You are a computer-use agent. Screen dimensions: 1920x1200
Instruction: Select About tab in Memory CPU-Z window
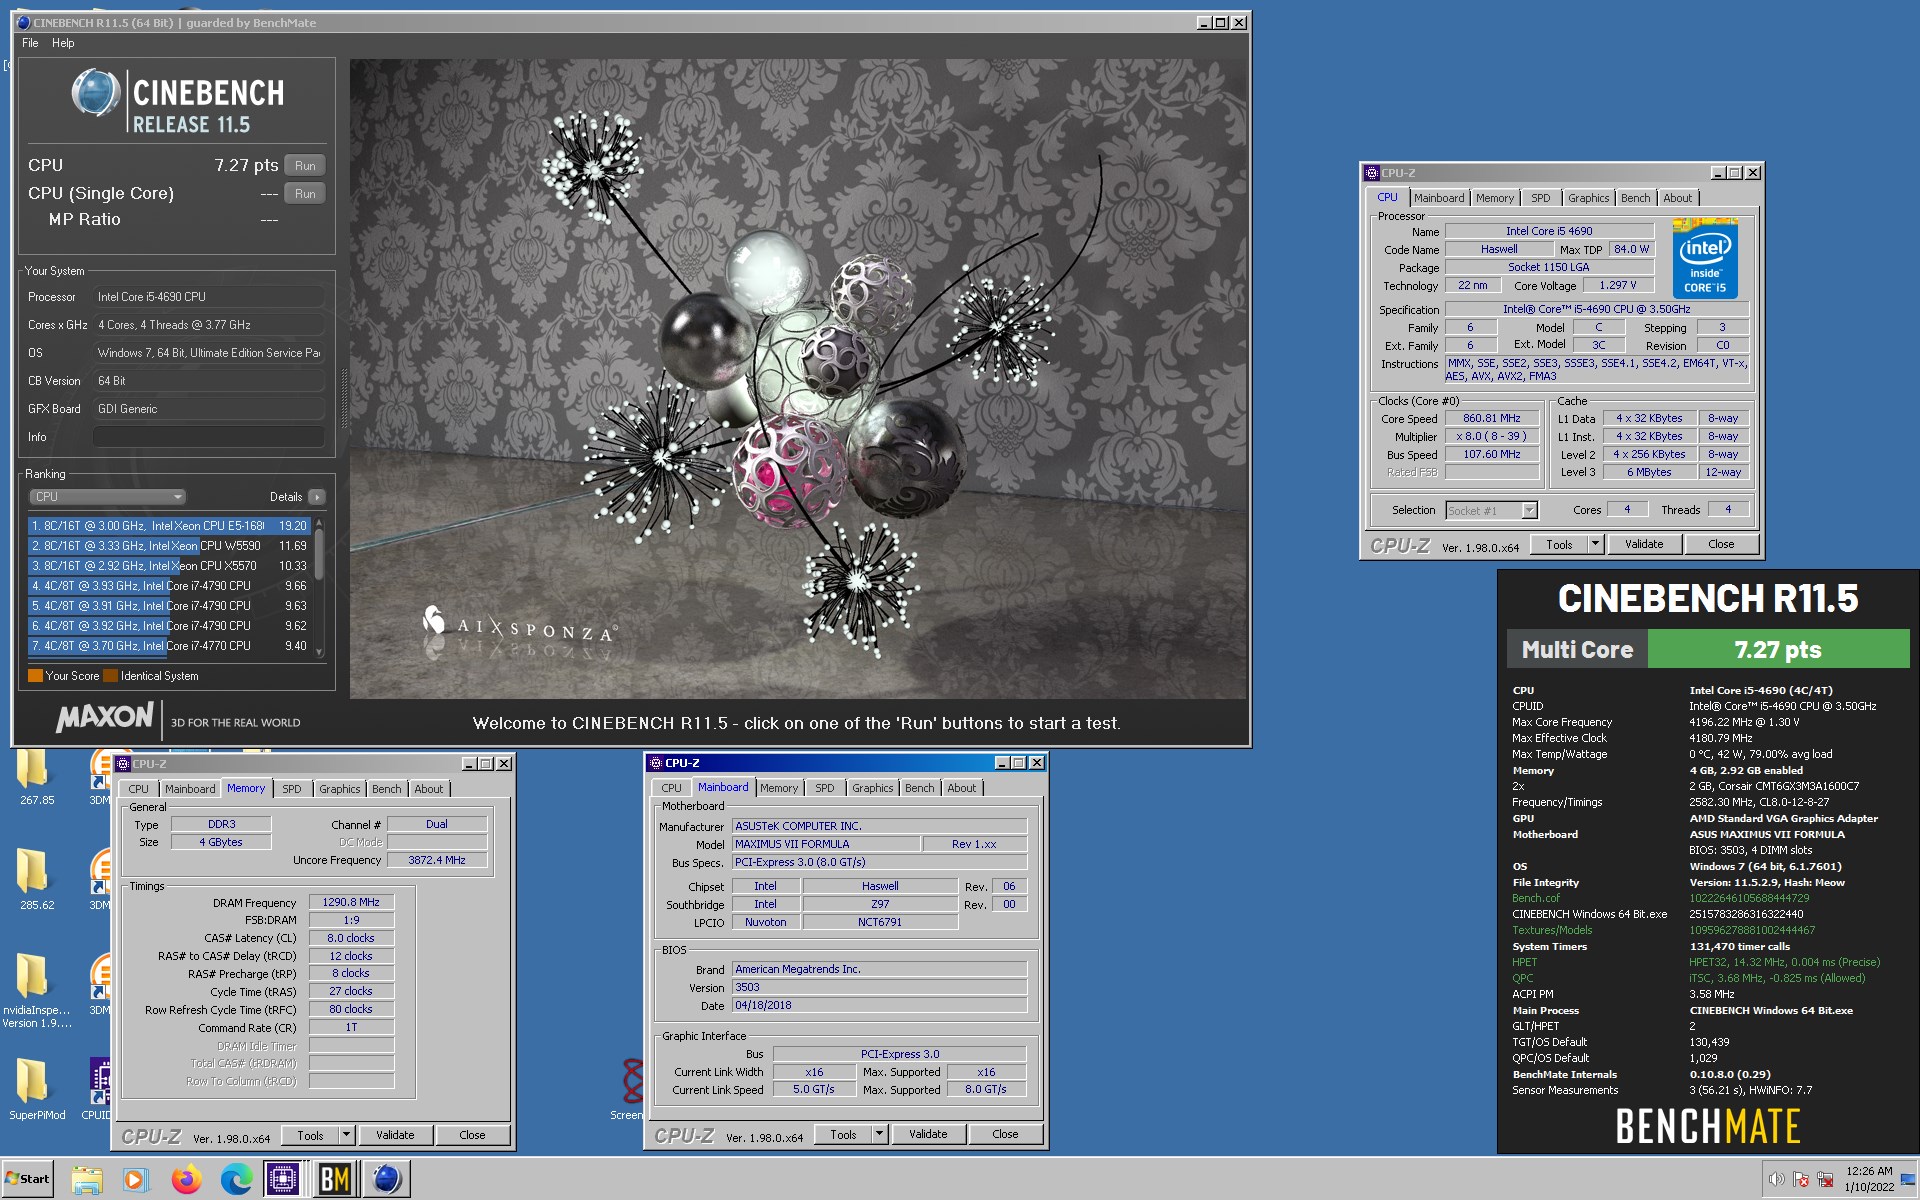[428, 789]
